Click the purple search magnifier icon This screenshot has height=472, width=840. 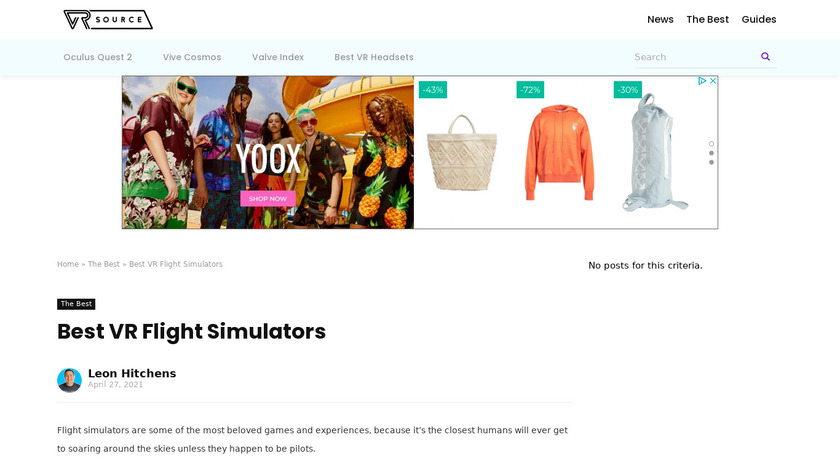click(765, 57)
